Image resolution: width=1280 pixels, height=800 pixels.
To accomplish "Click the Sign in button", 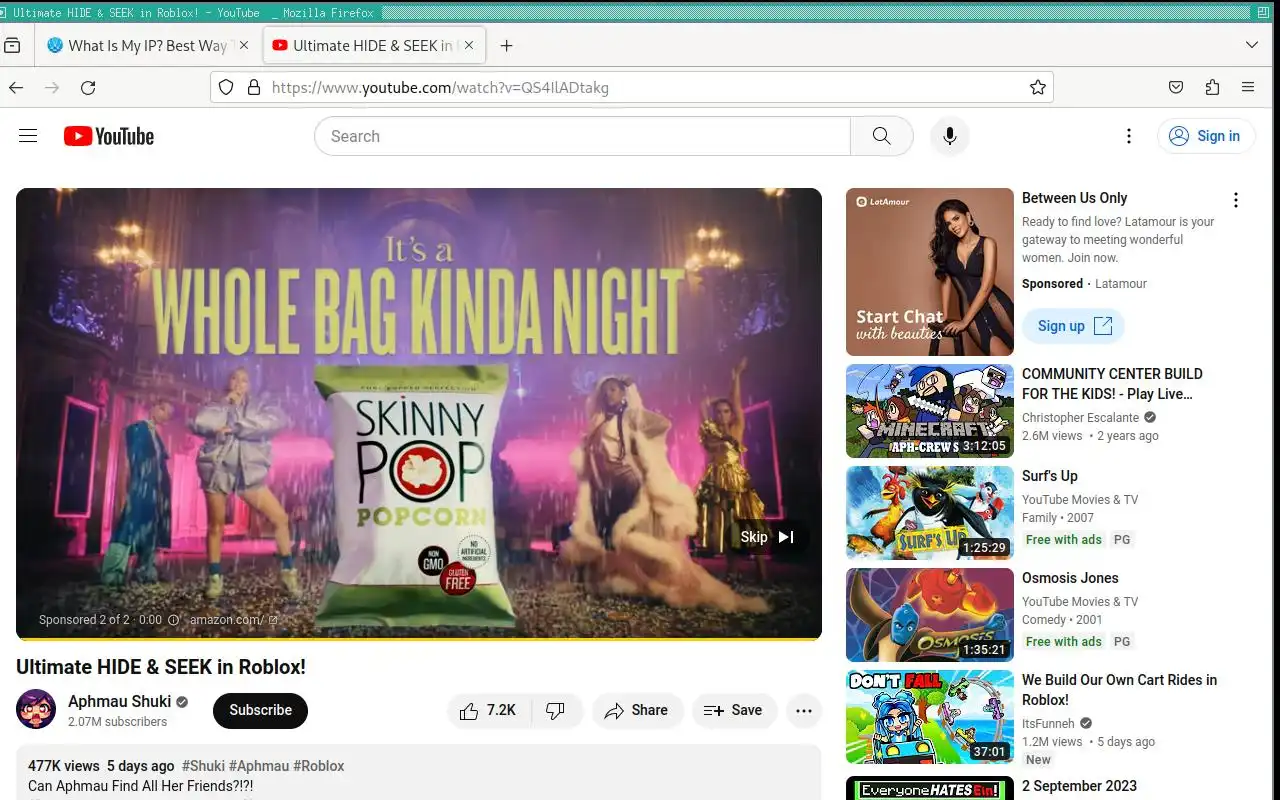I will coord(1205,136).
